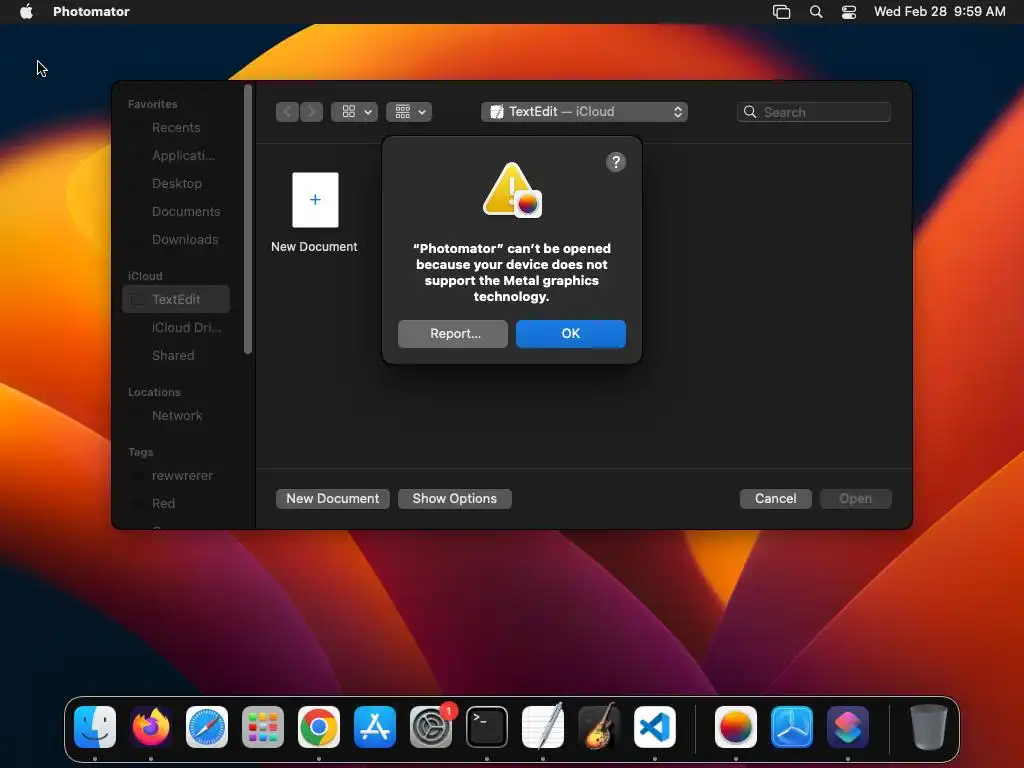
Task: Open the grouping options dropdown
Action: (x=409, y=112)
